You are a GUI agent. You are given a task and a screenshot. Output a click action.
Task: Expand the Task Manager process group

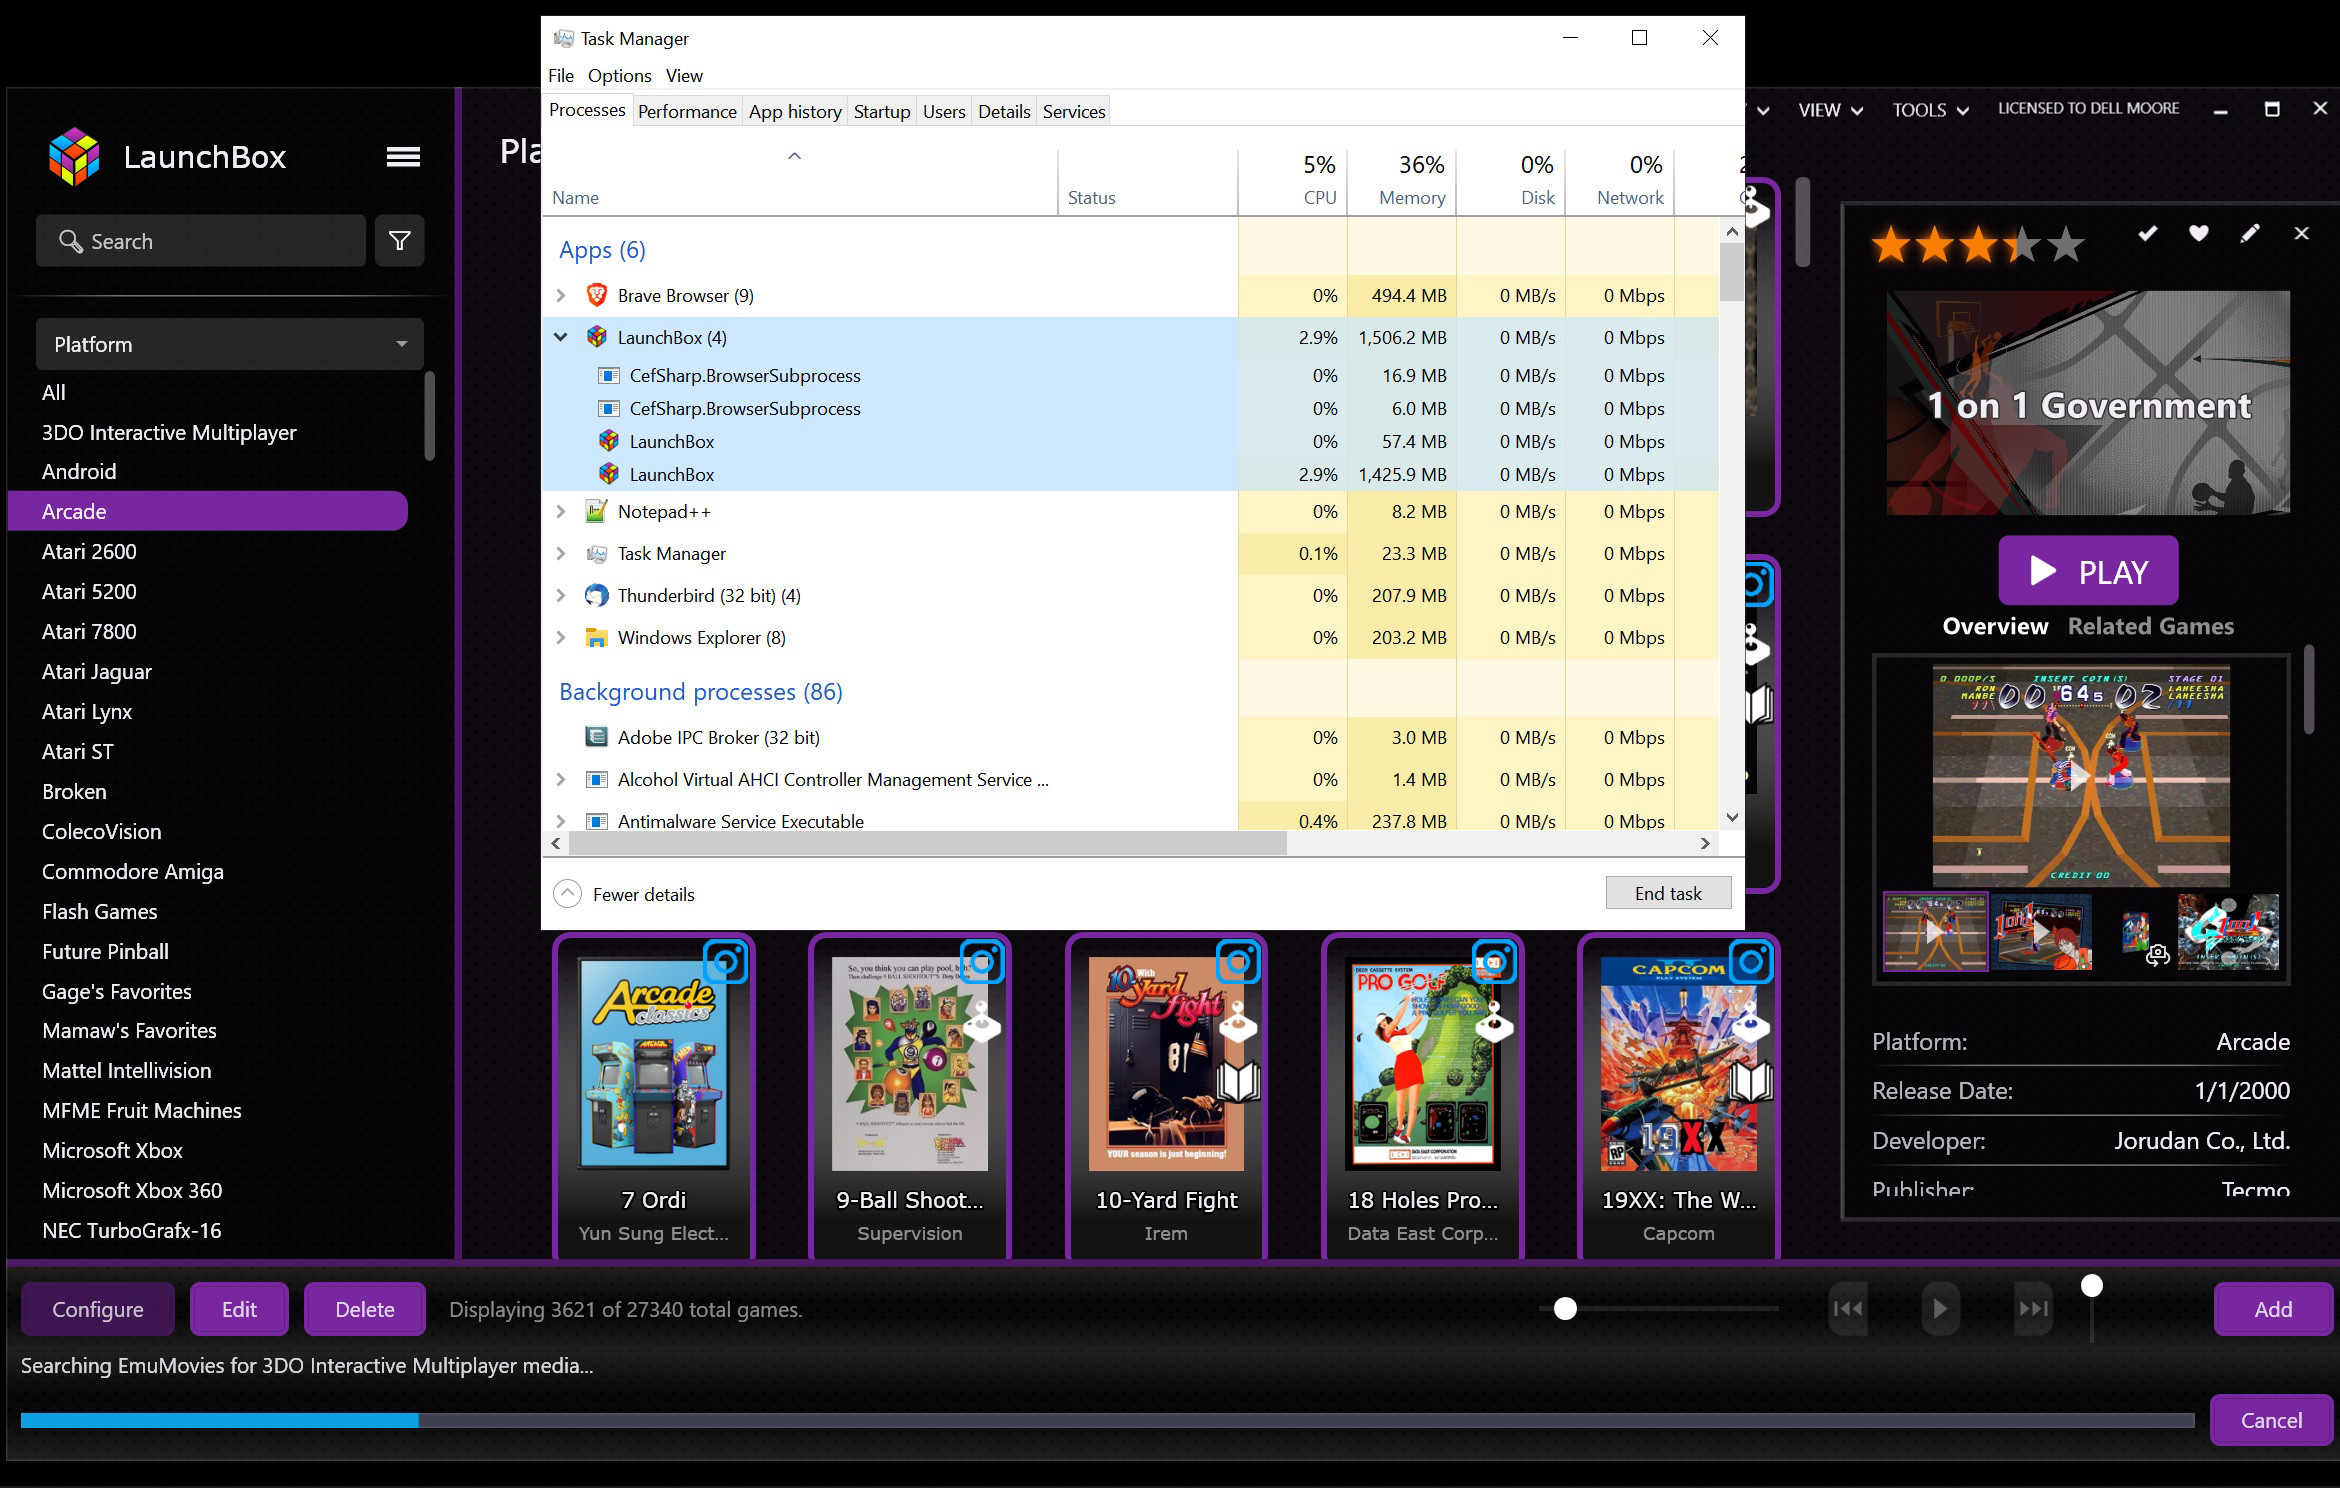(x=561, y=553)
